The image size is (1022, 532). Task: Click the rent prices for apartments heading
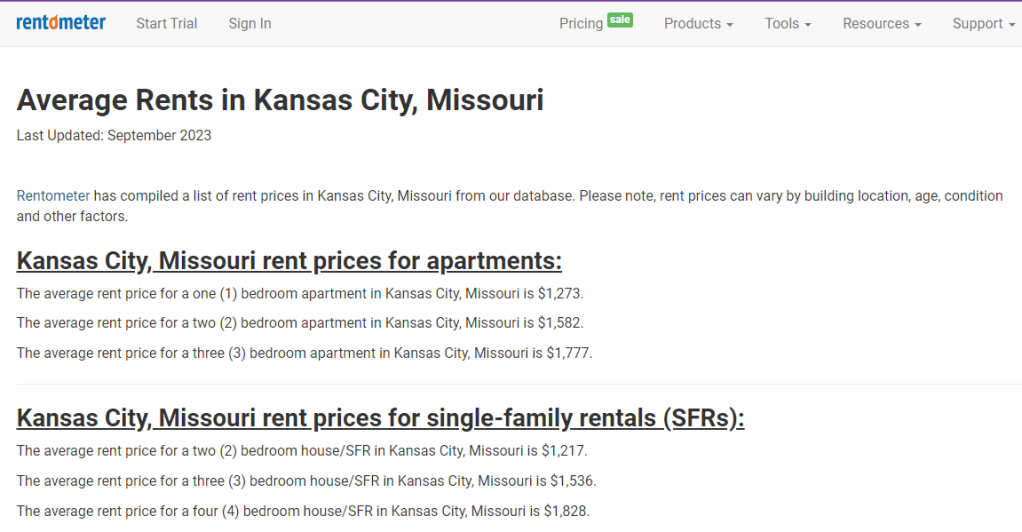(x=289, y=261)
